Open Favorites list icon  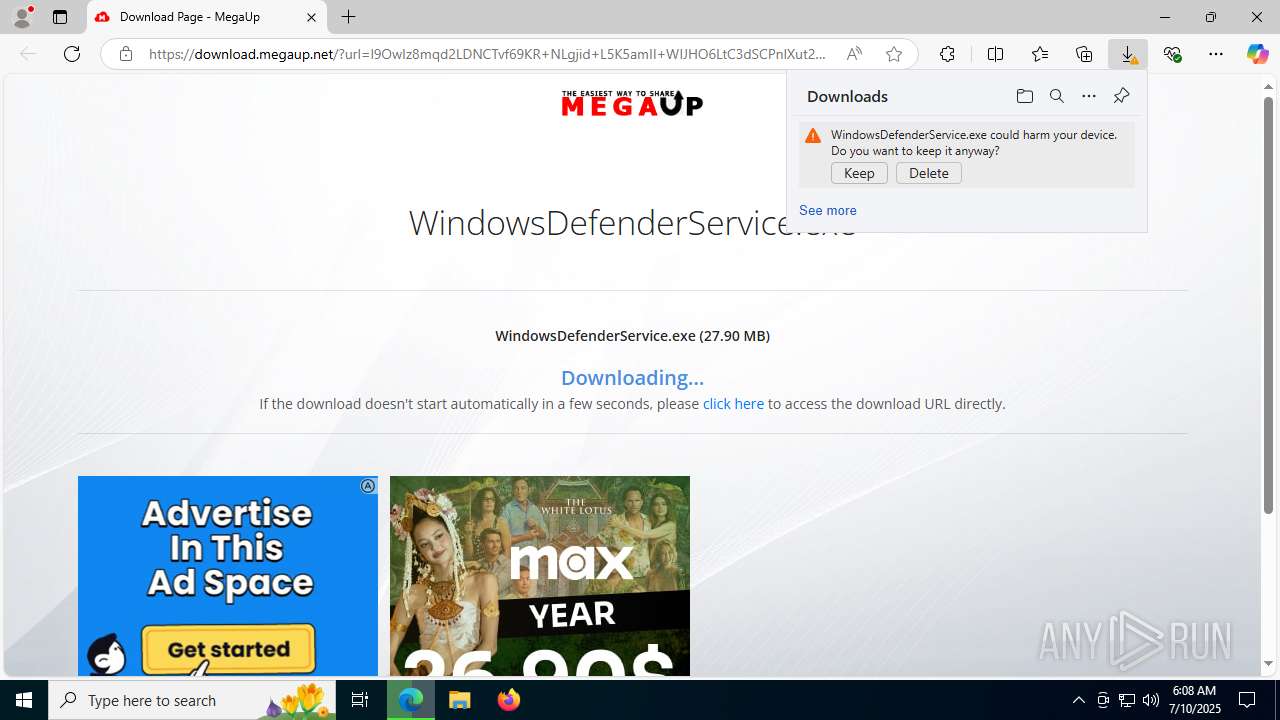click(1040, 54)
